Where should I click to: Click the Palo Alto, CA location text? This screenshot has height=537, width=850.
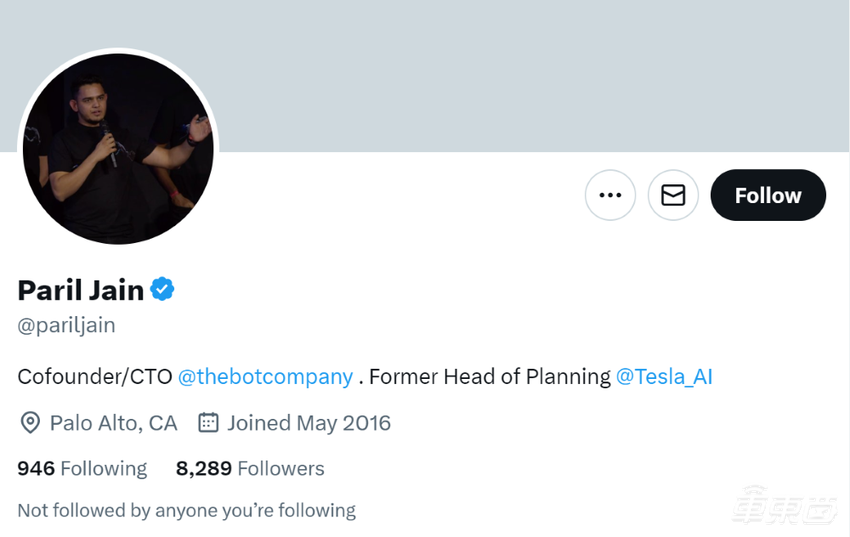pyautogui.click(x=113, y=423)
